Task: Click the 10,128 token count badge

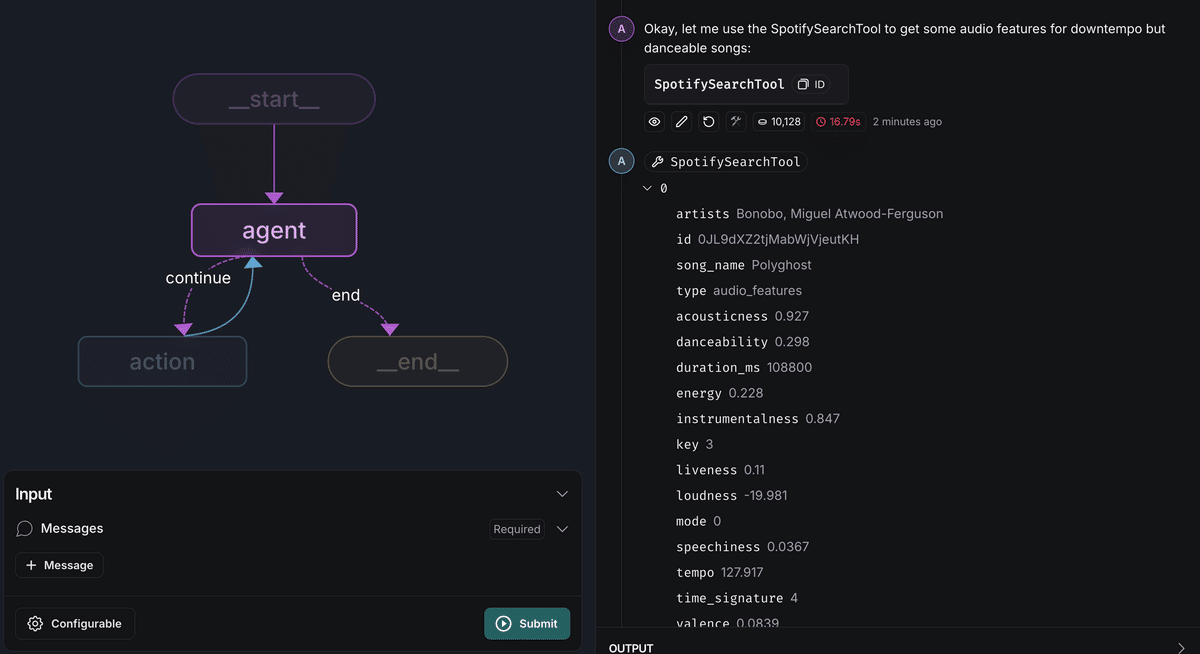Action: pos(779,122)
